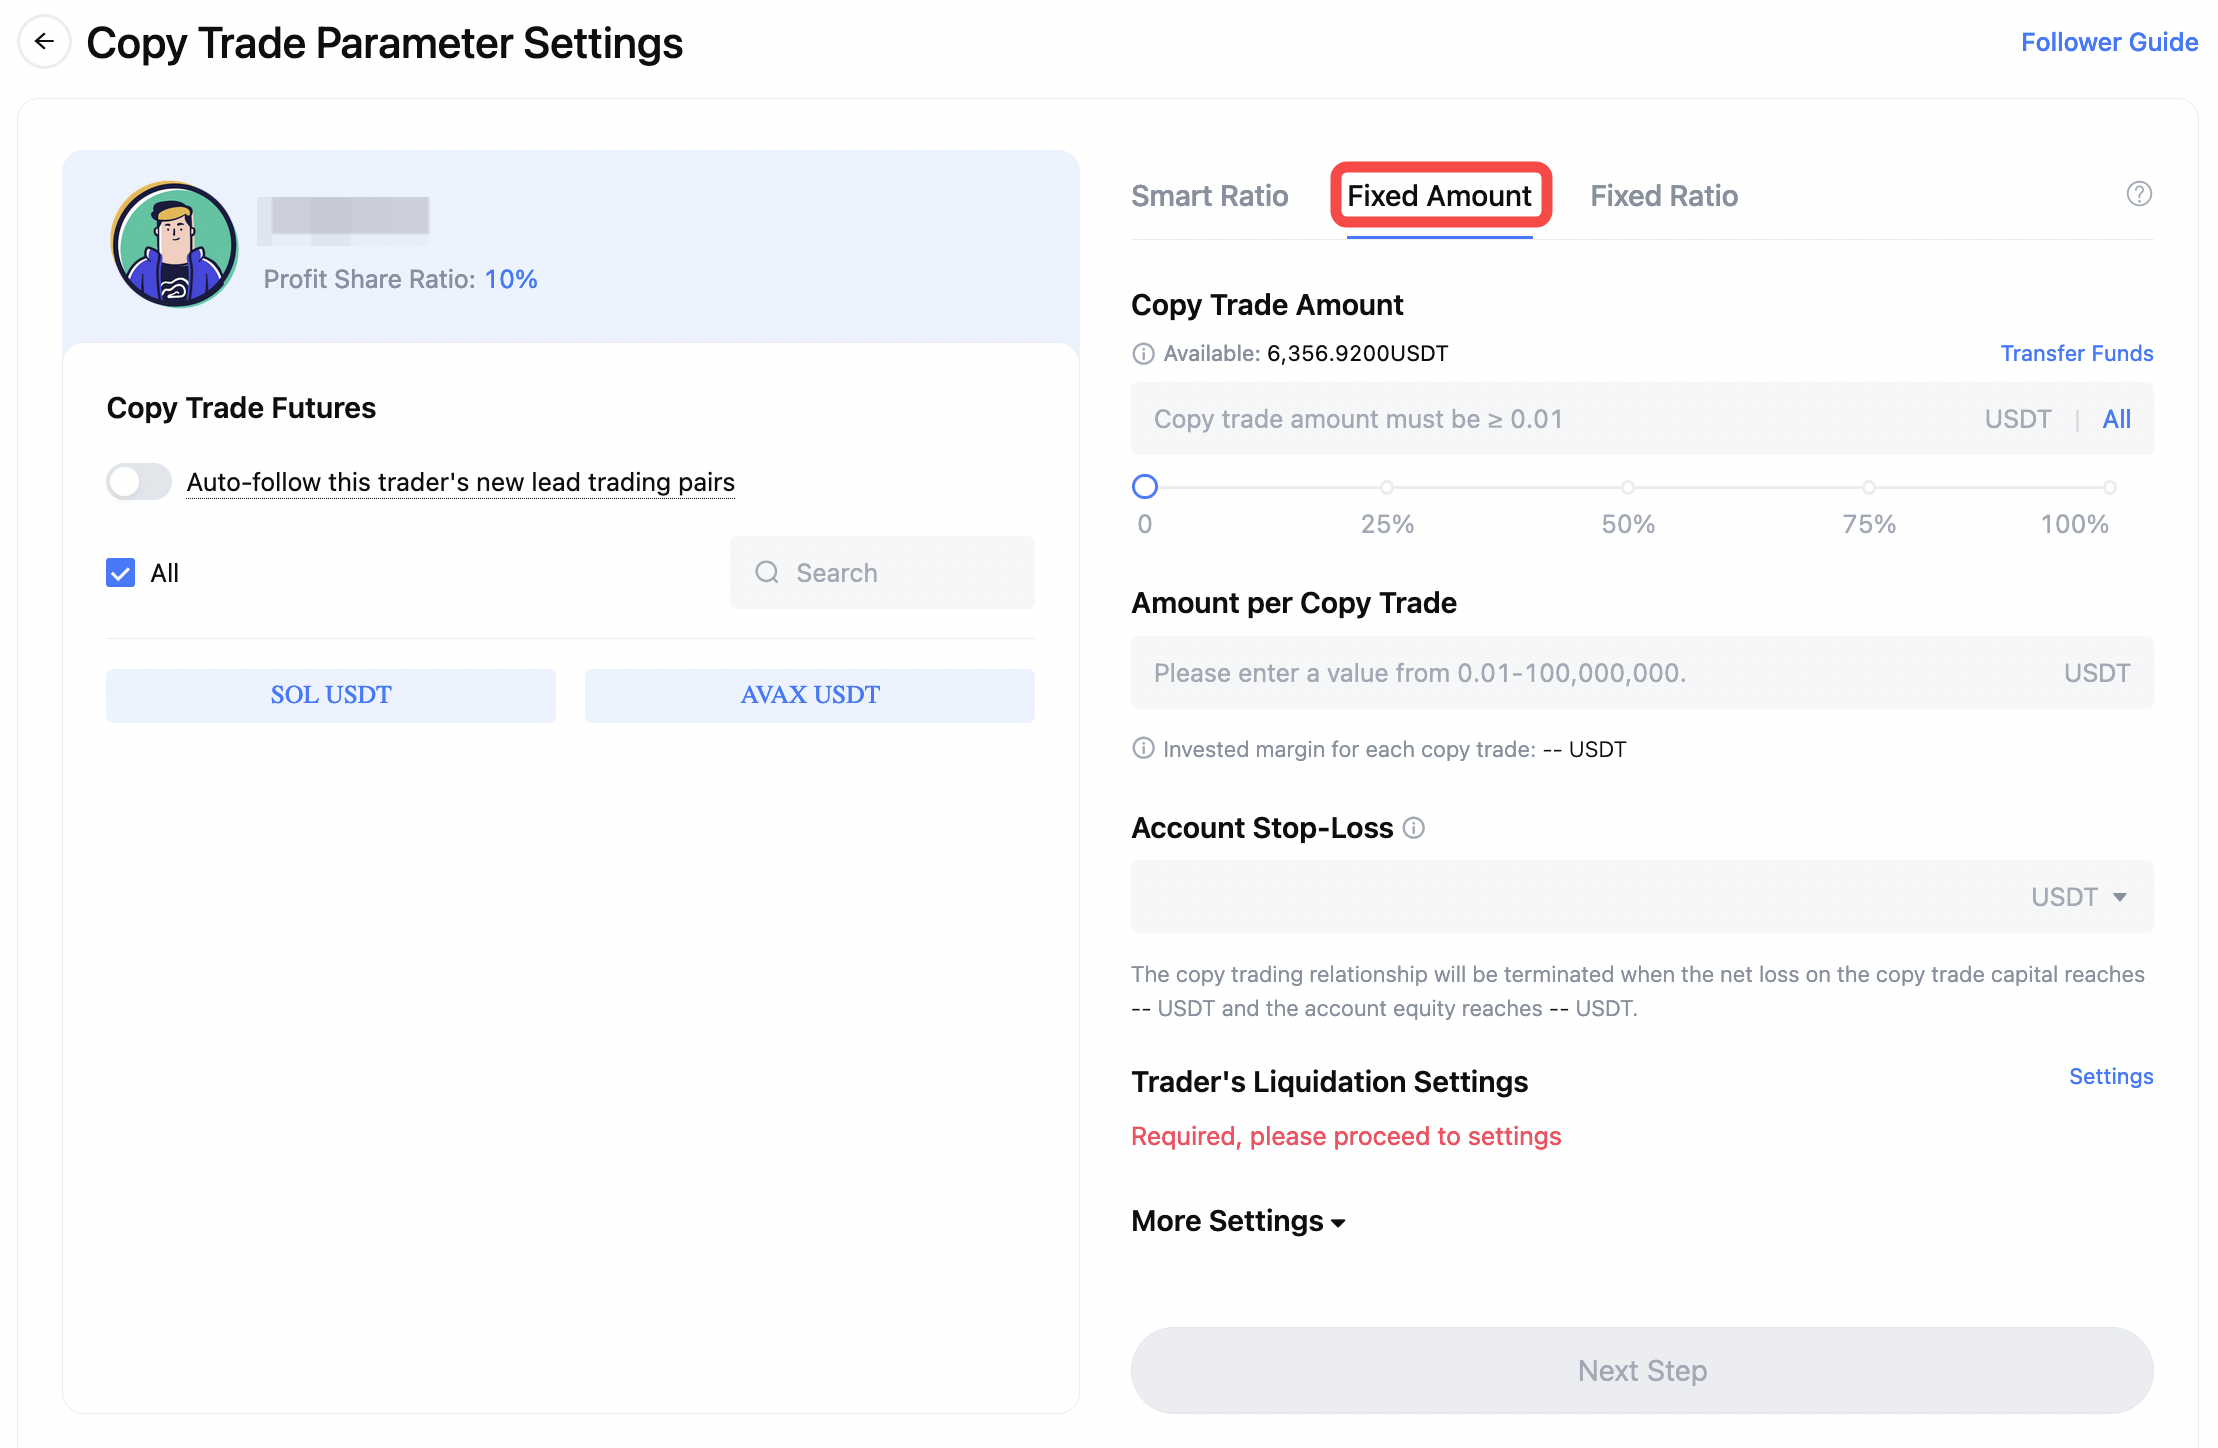This screenshot has height=1448, width=2218.
Task: Switch to Smart Ratio tab
Action: (x=1209, y=196)
